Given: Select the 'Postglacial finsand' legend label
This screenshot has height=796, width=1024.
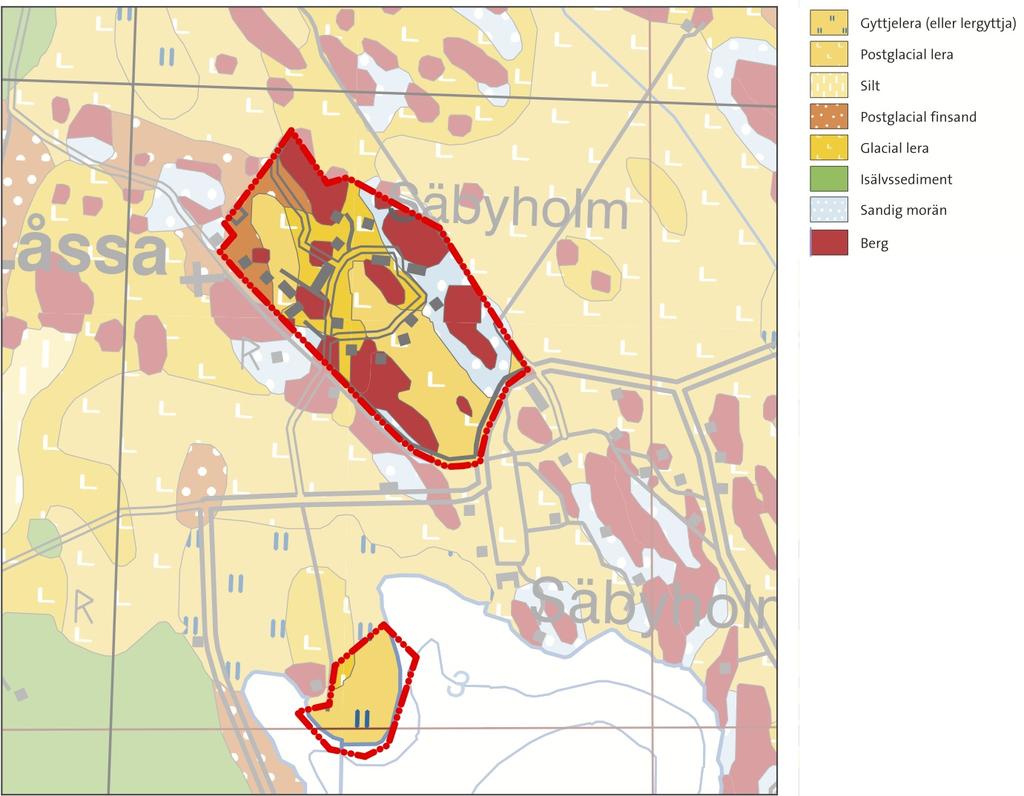Looking at the screenshot, I should [918, 117].
